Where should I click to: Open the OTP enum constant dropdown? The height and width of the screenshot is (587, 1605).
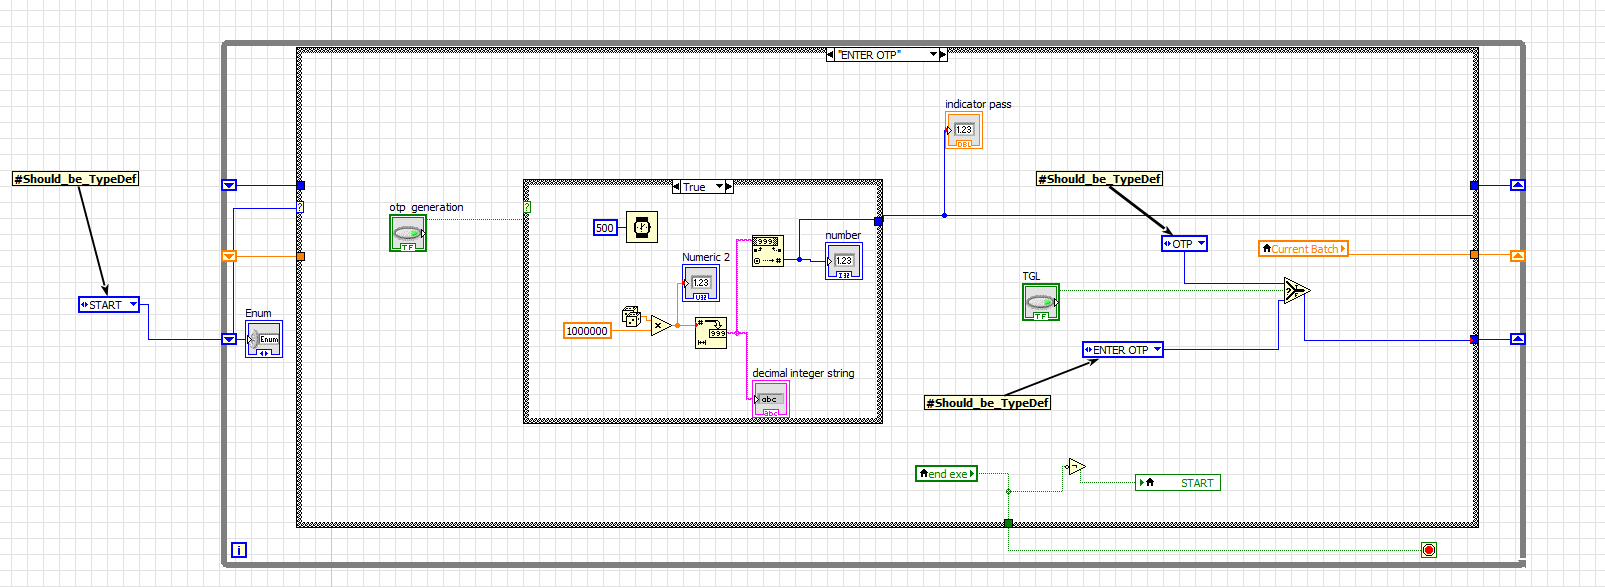click(x=1201, y=244)
